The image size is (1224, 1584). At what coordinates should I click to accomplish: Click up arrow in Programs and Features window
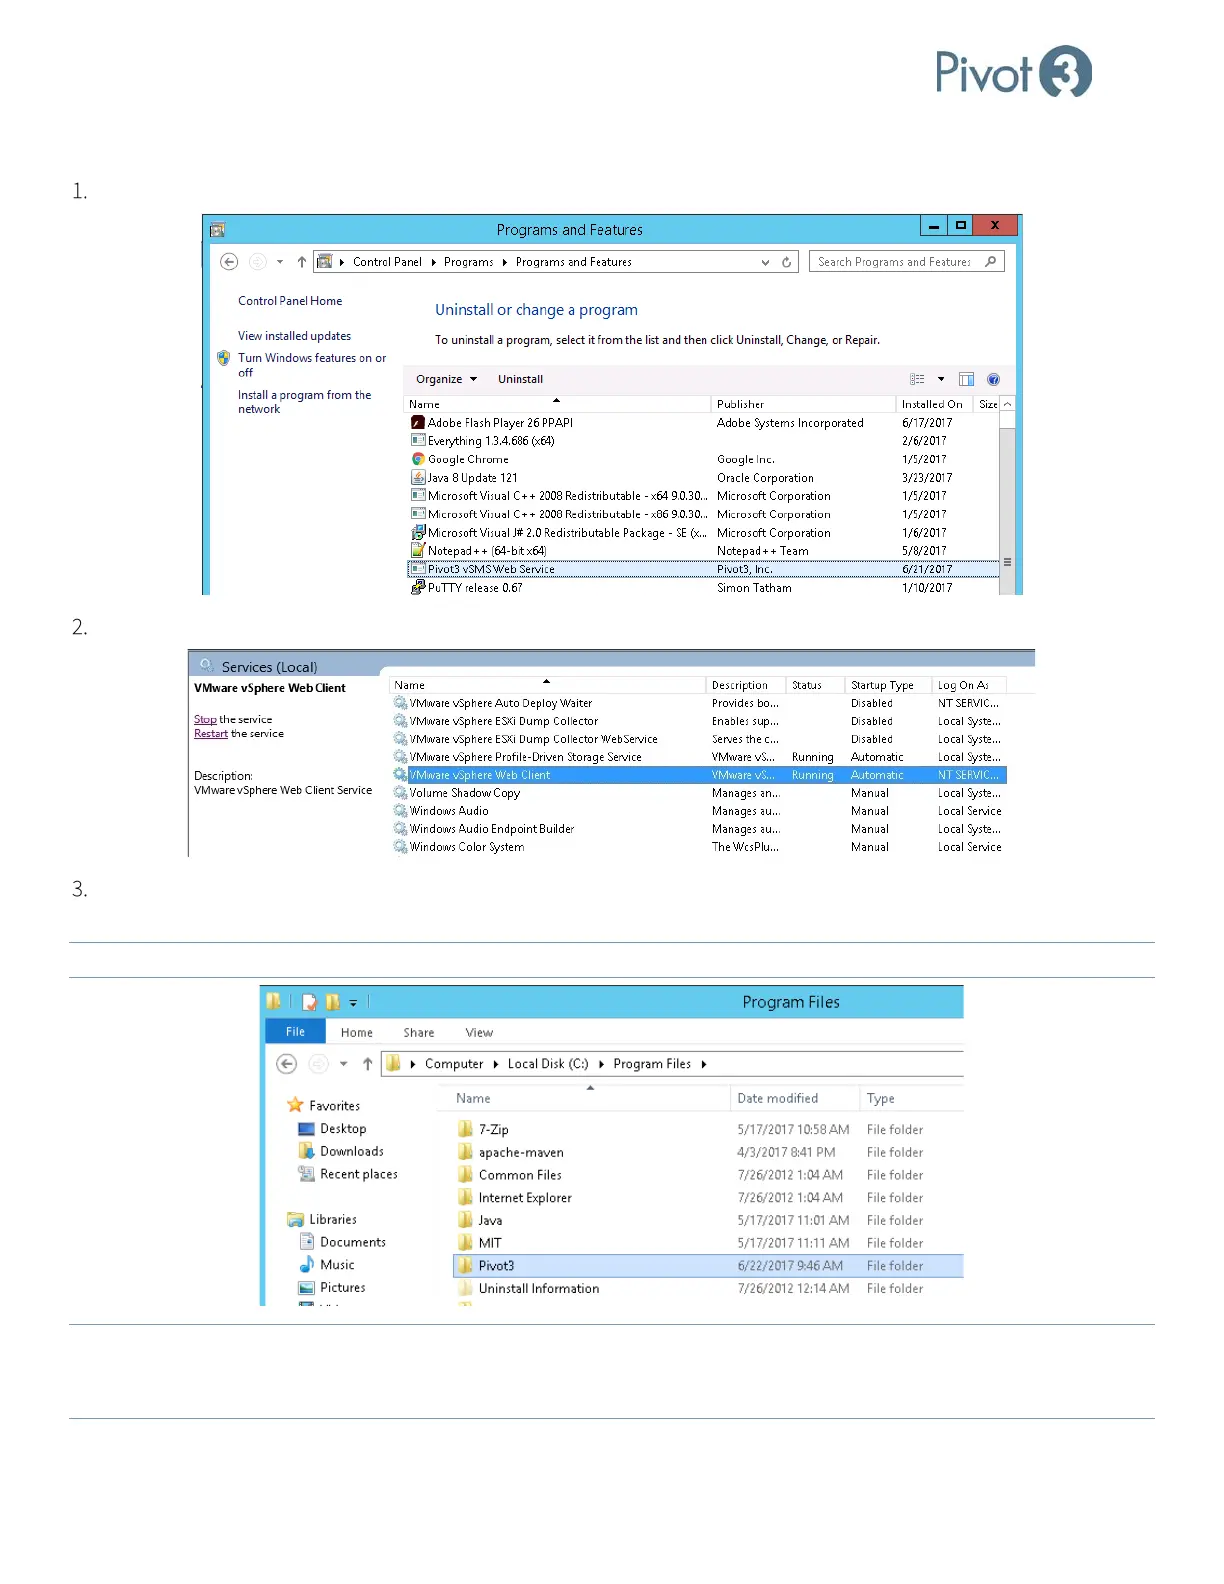click(x=302, y=262)
